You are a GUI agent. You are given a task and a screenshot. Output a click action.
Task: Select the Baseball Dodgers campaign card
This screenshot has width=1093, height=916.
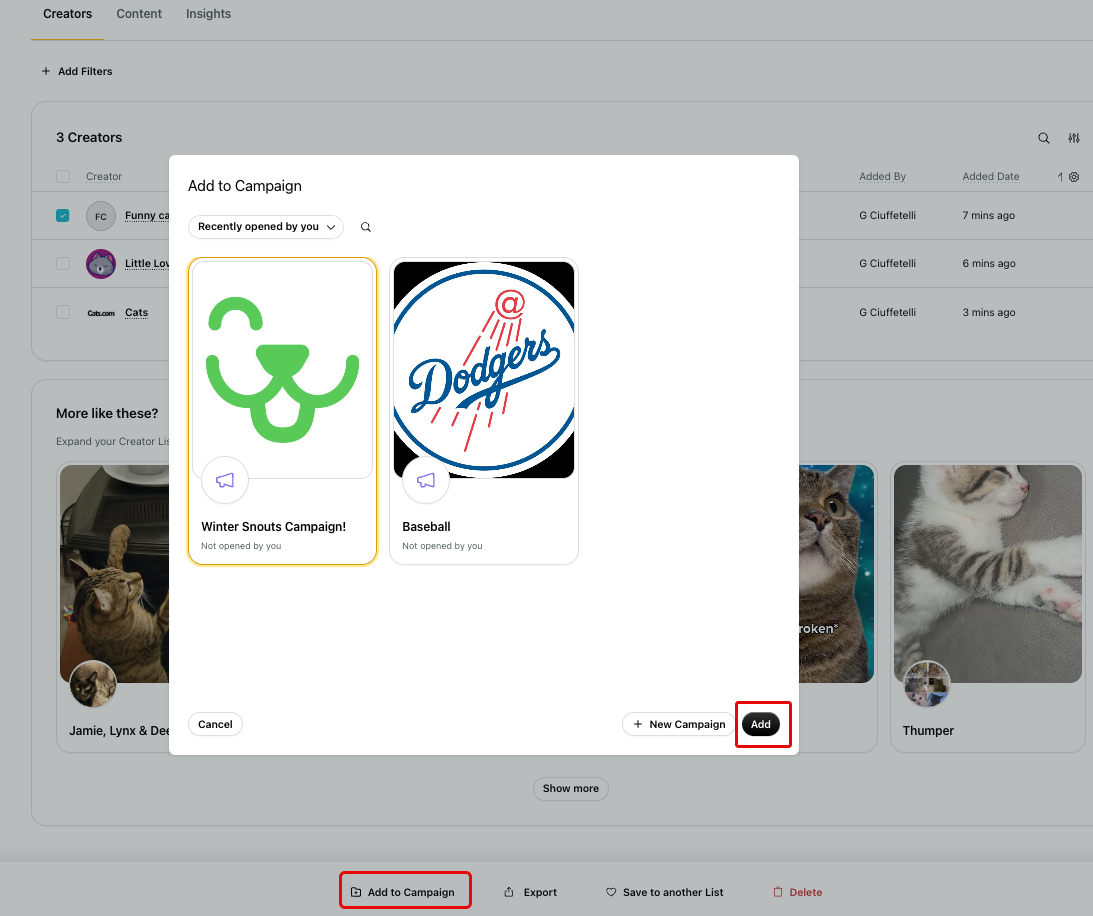484,411
